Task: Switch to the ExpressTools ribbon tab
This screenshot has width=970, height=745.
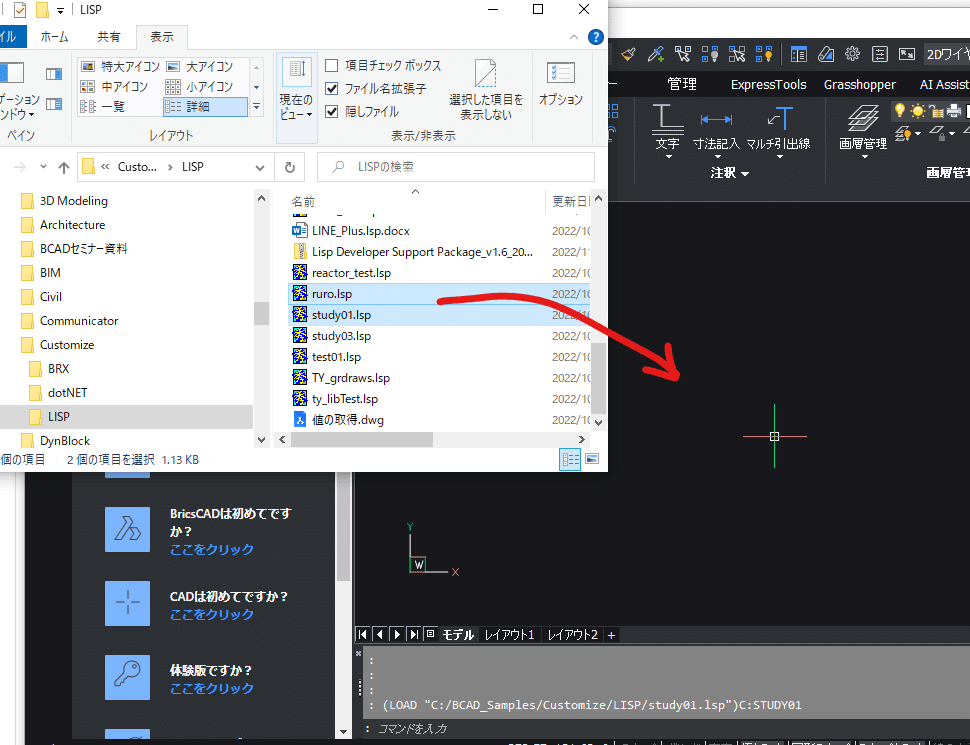Action: coord(768,84)
